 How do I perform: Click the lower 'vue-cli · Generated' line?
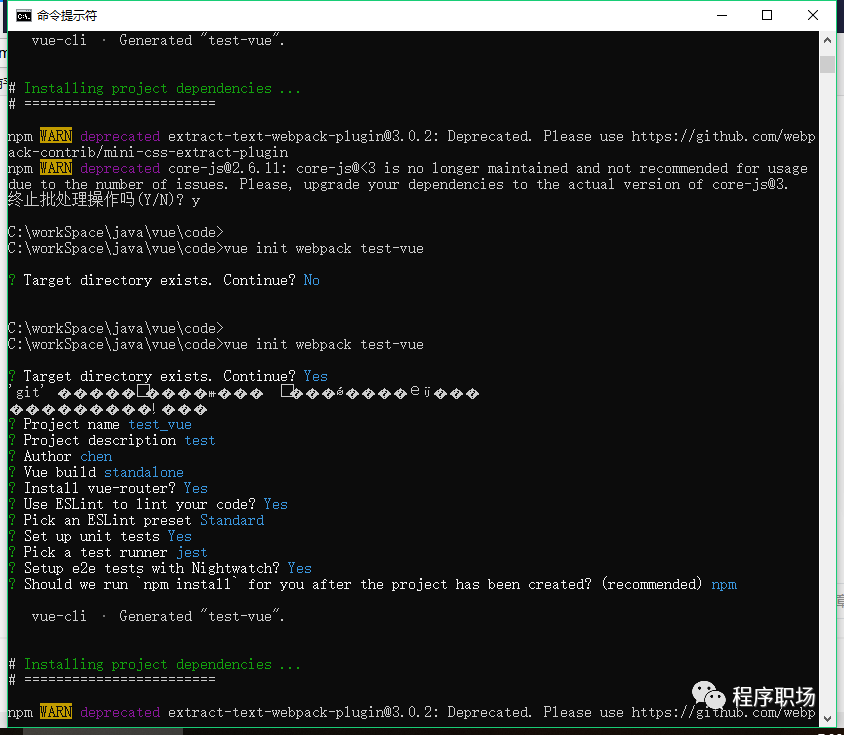pos(158,616)
